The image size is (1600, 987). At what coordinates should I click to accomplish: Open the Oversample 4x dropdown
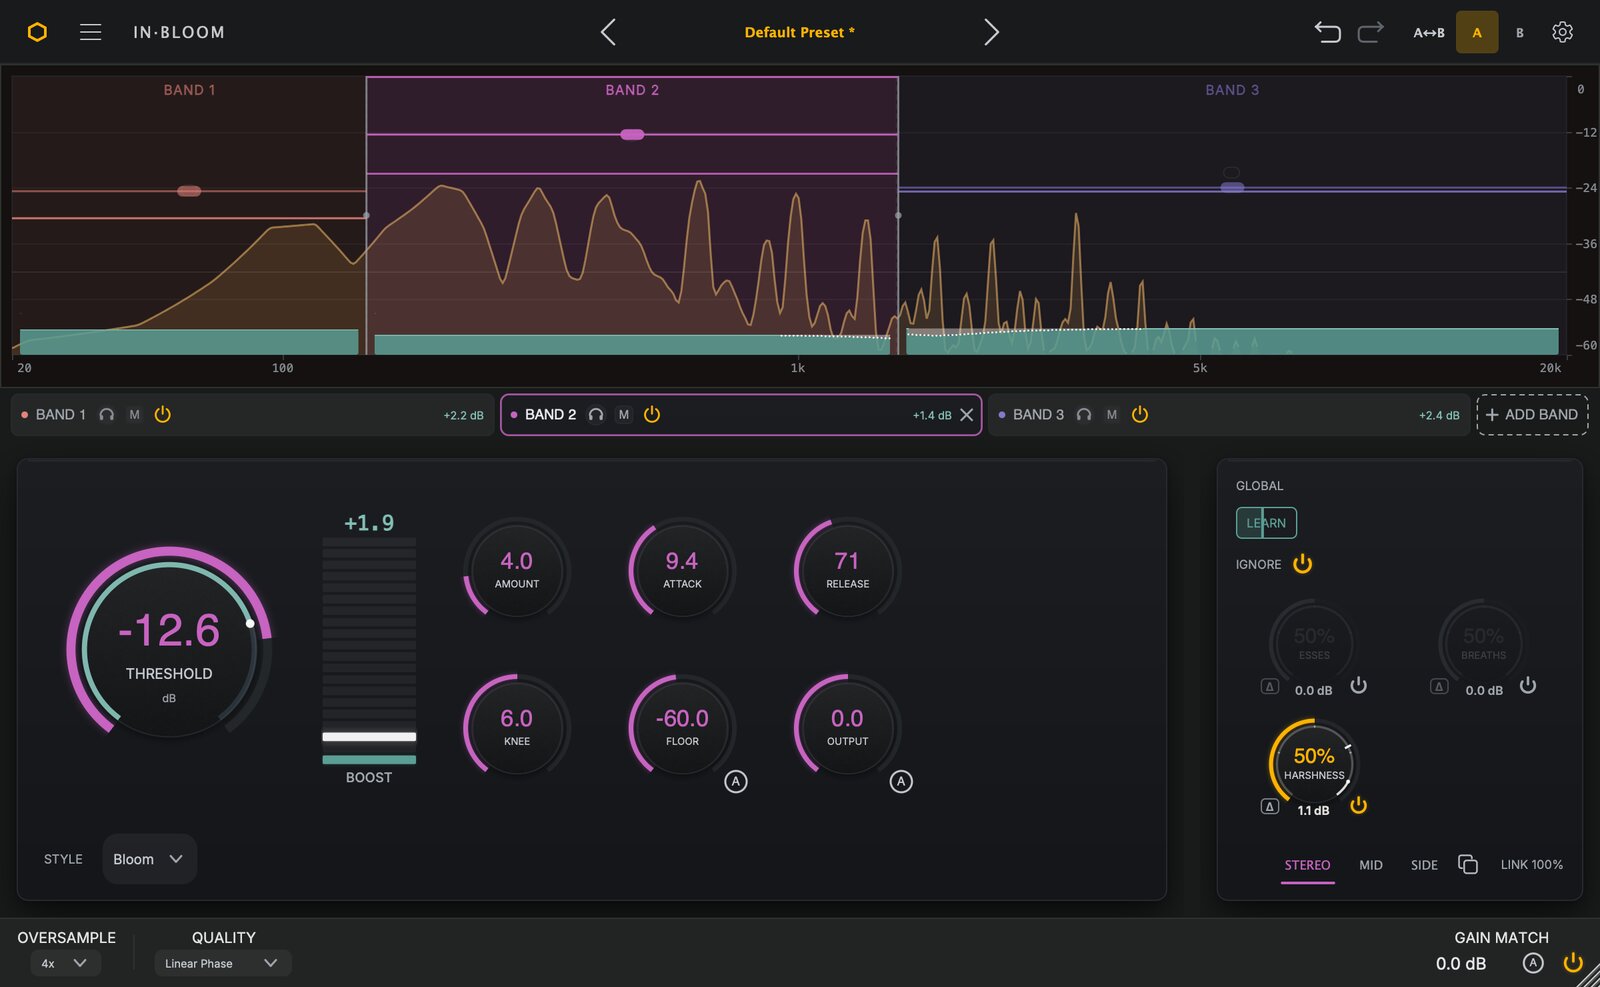[65, 963]
